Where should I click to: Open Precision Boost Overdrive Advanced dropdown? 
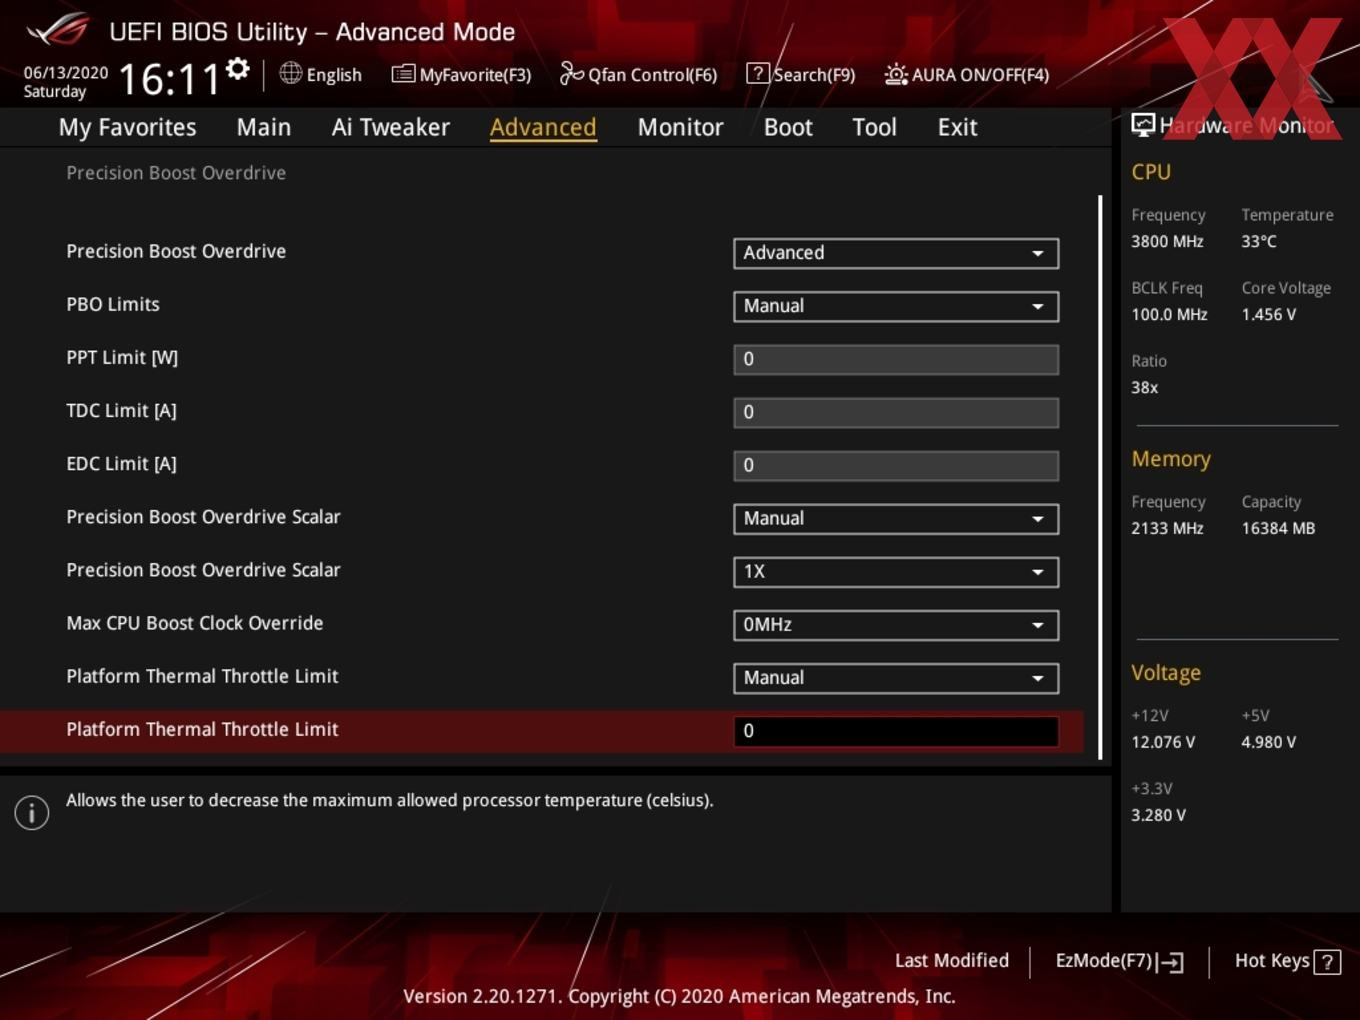pos(896,253)
